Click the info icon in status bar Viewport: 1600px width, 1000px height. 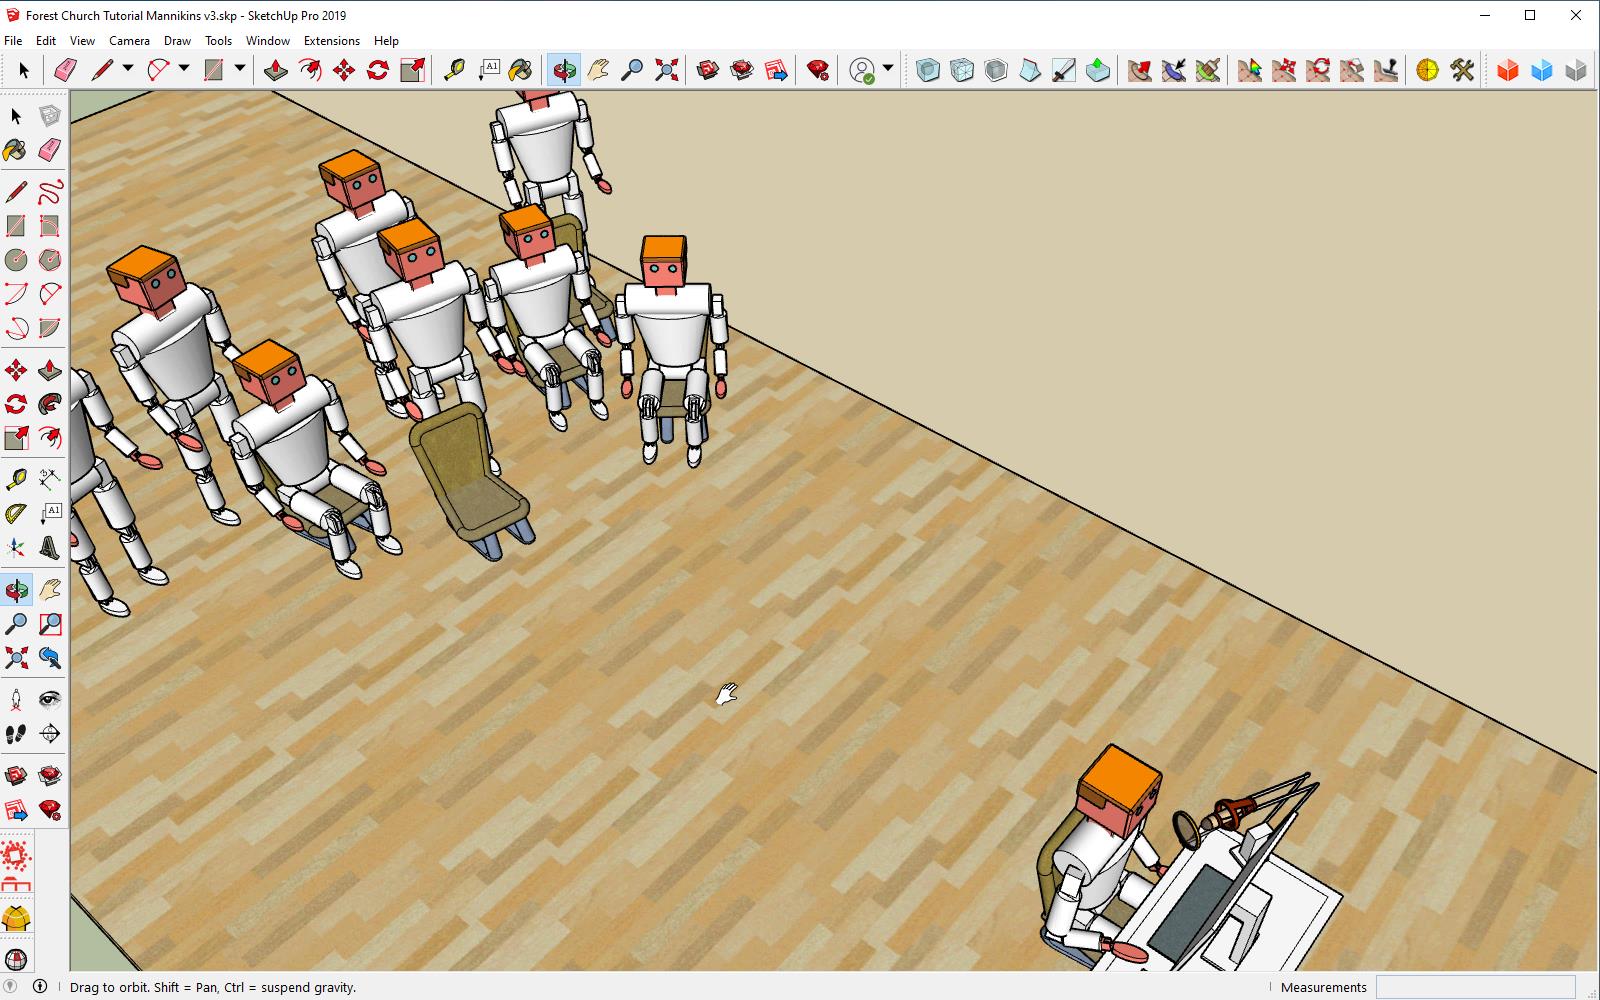pyautogui.click(x=40, y=987)
